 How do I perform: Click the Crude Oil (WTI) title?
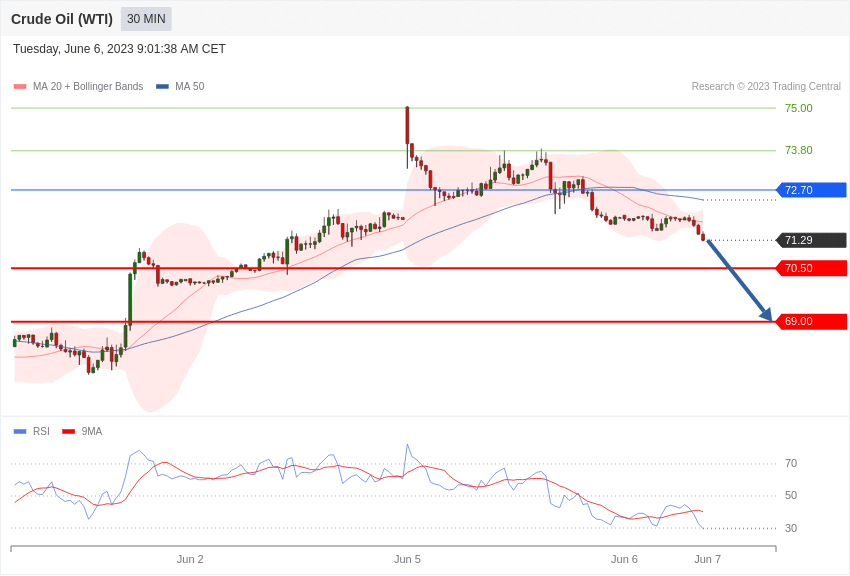62,19
